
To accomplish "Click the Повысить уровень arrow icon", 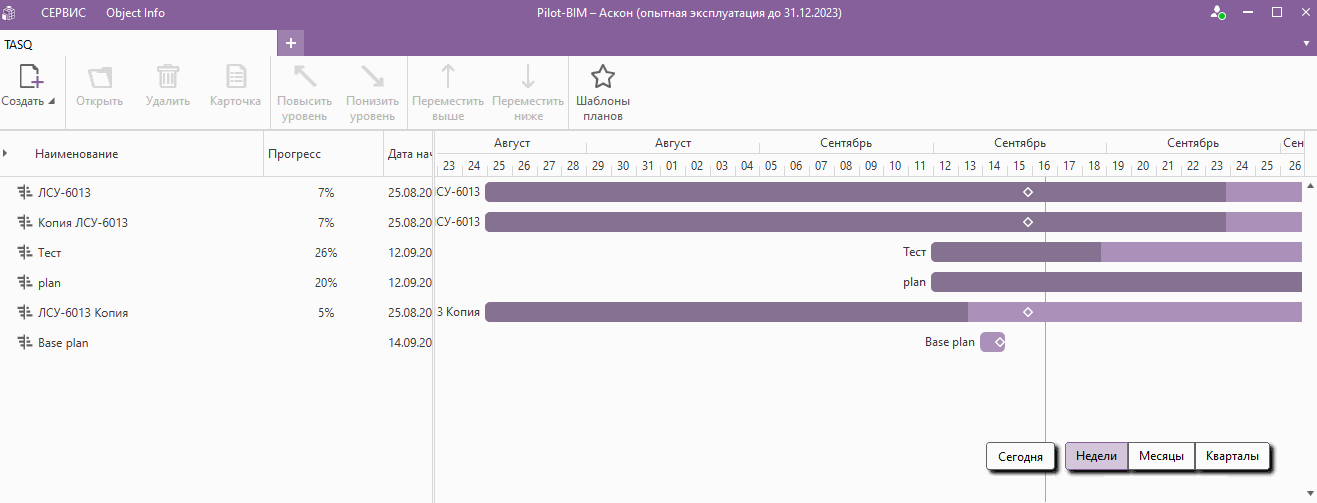I will [x=304, y=77].
